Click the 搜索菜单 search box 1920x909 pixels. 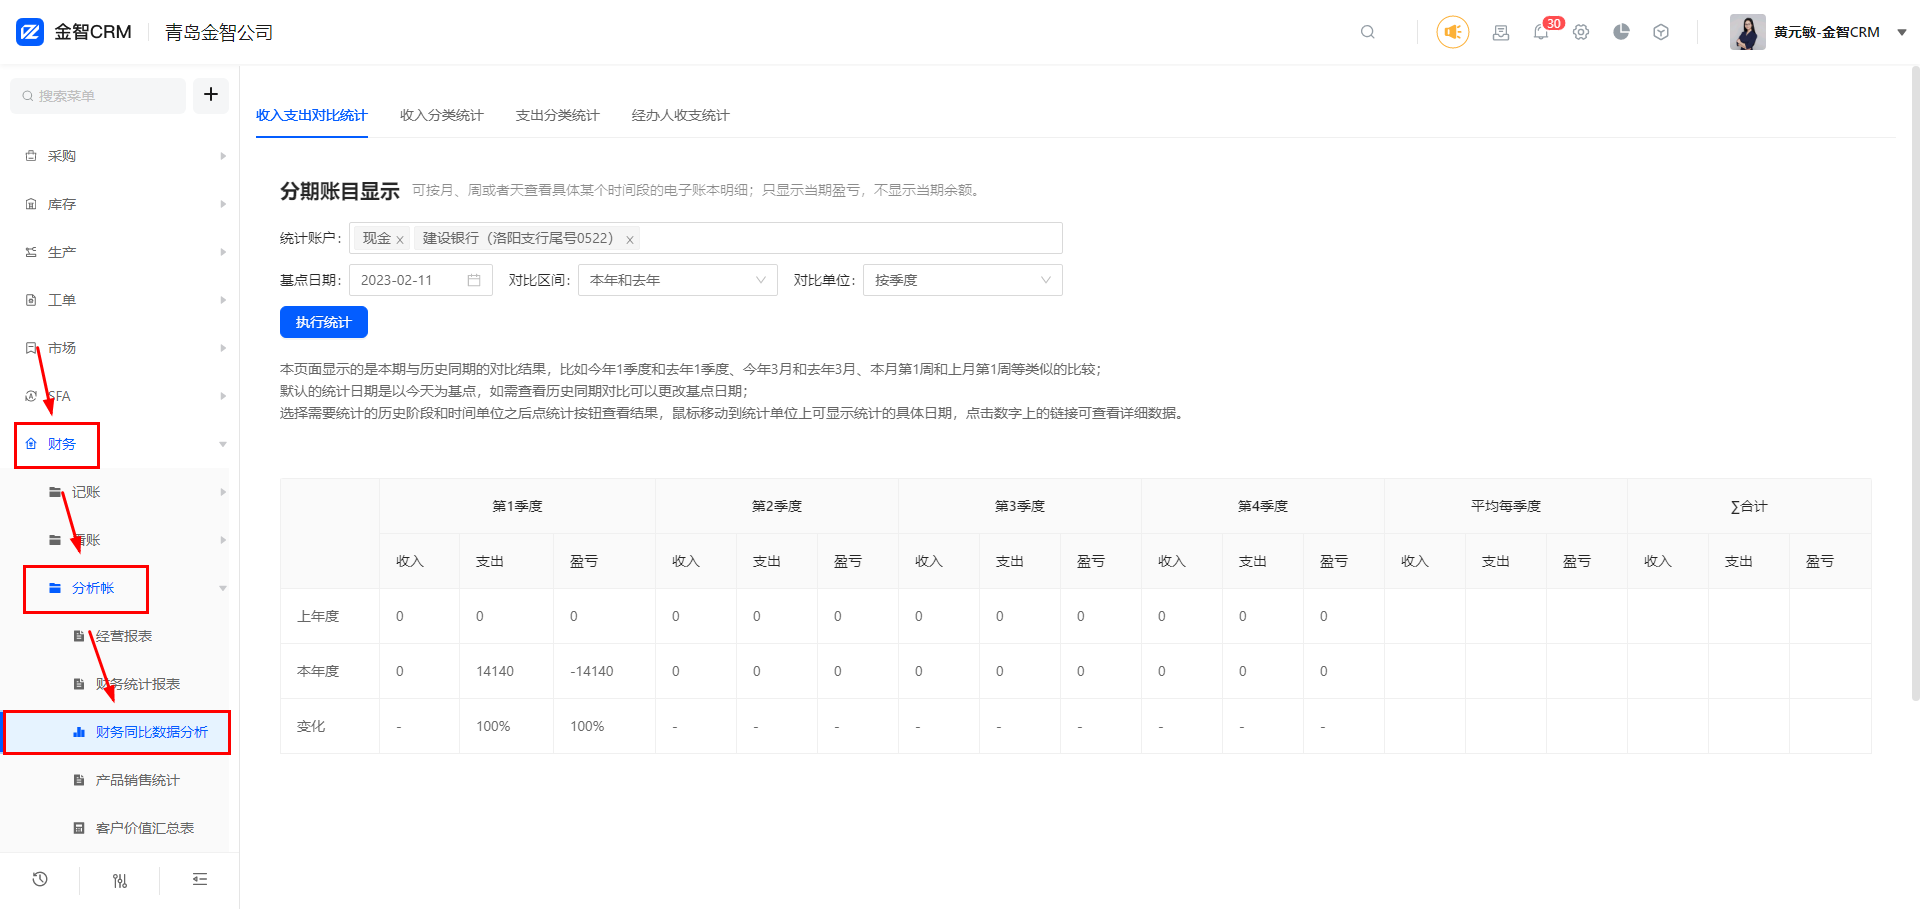(x=98, y=96)
